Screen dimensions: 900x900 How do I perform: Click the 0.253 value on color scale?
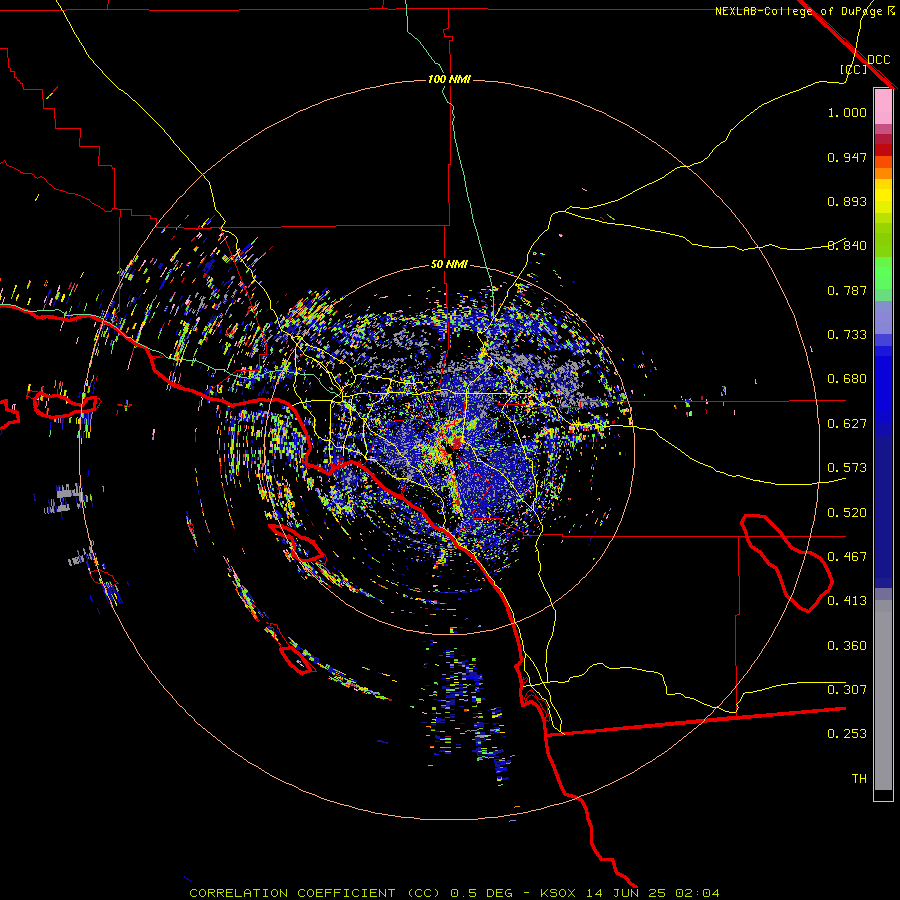[847, 734]
